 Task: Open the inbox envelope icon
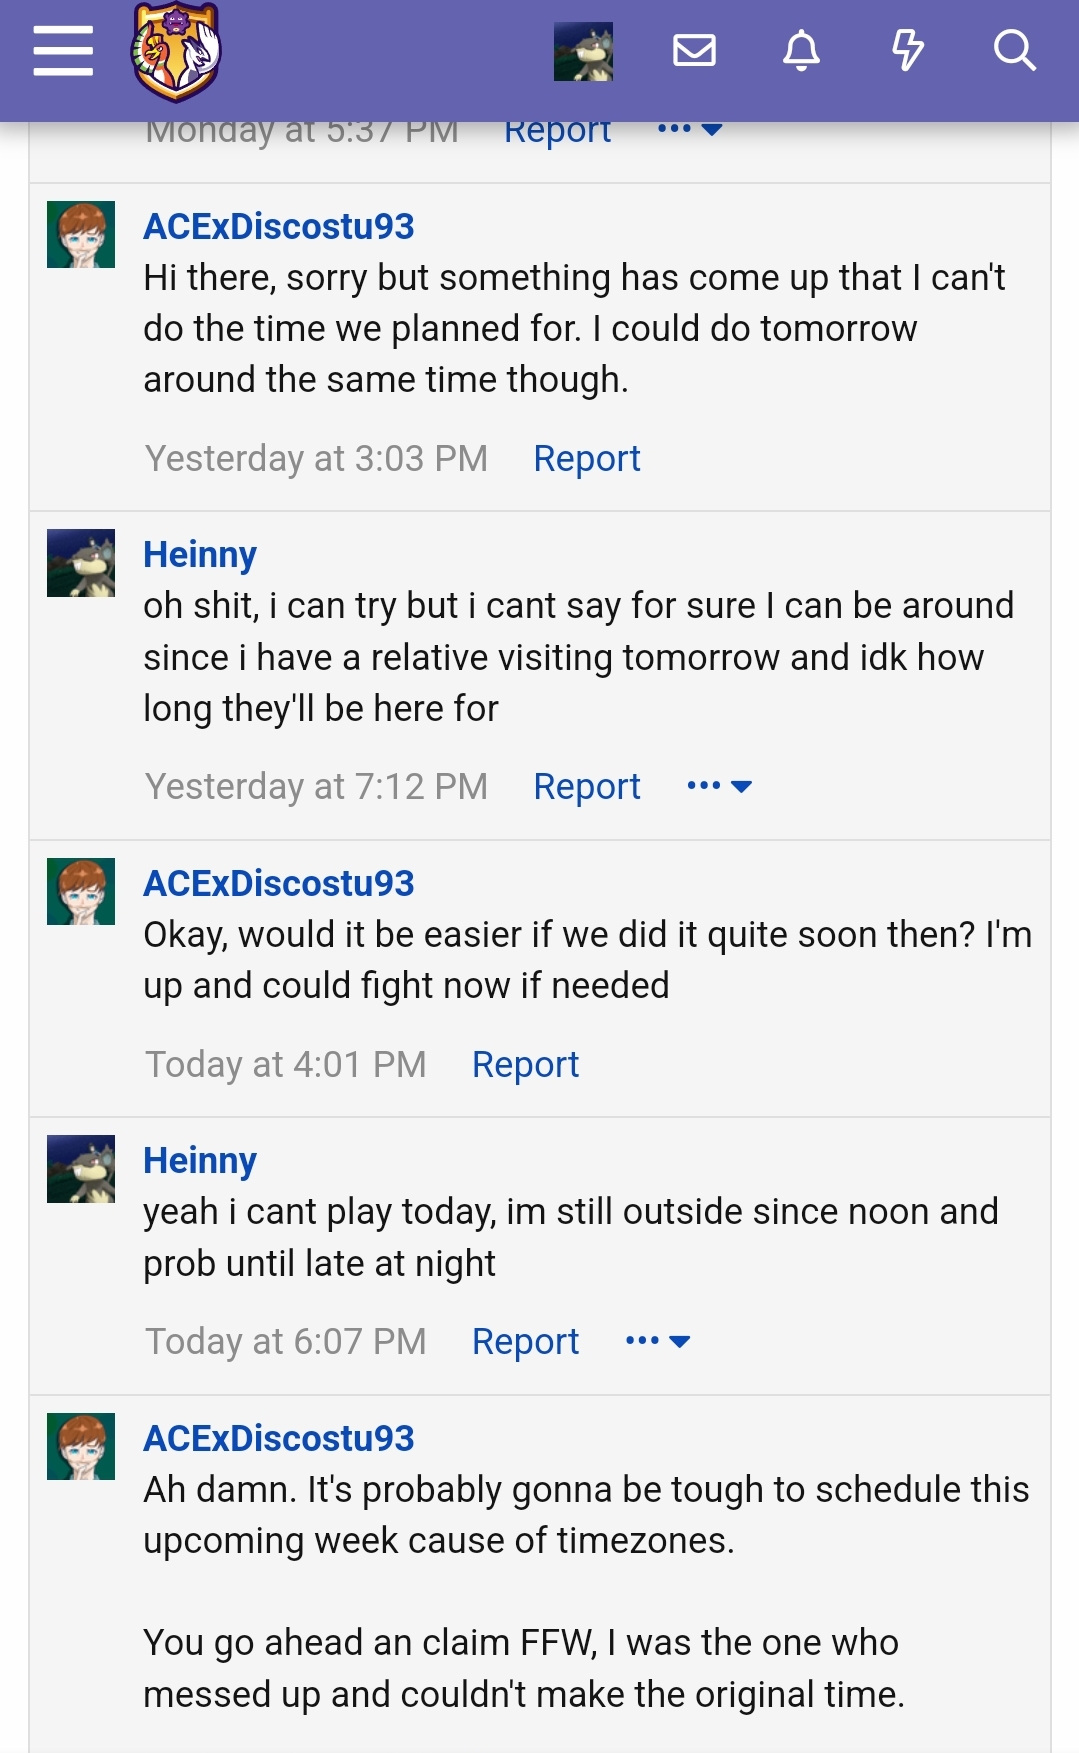pos(694,50)
